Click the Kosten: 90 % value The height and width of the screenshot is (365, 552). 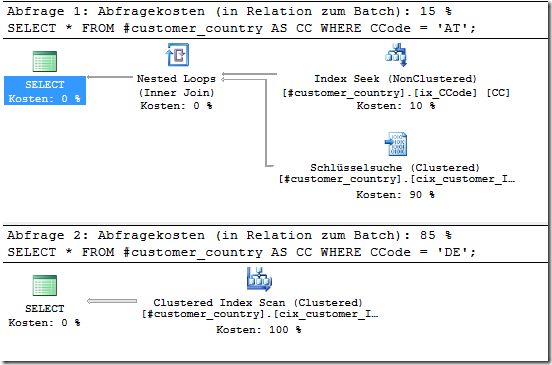(x=395, y=195)
